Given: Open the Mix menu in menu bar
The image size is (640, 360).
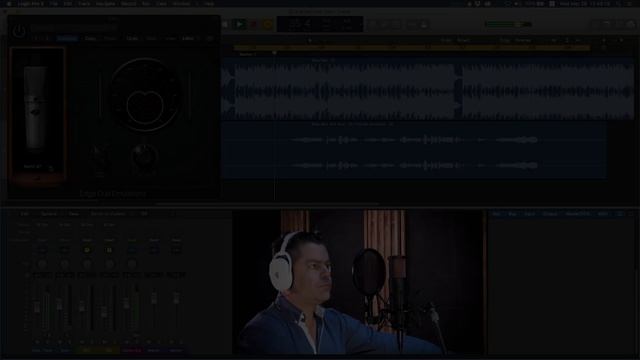Looking at the screenshot, I should coord(146,4).
